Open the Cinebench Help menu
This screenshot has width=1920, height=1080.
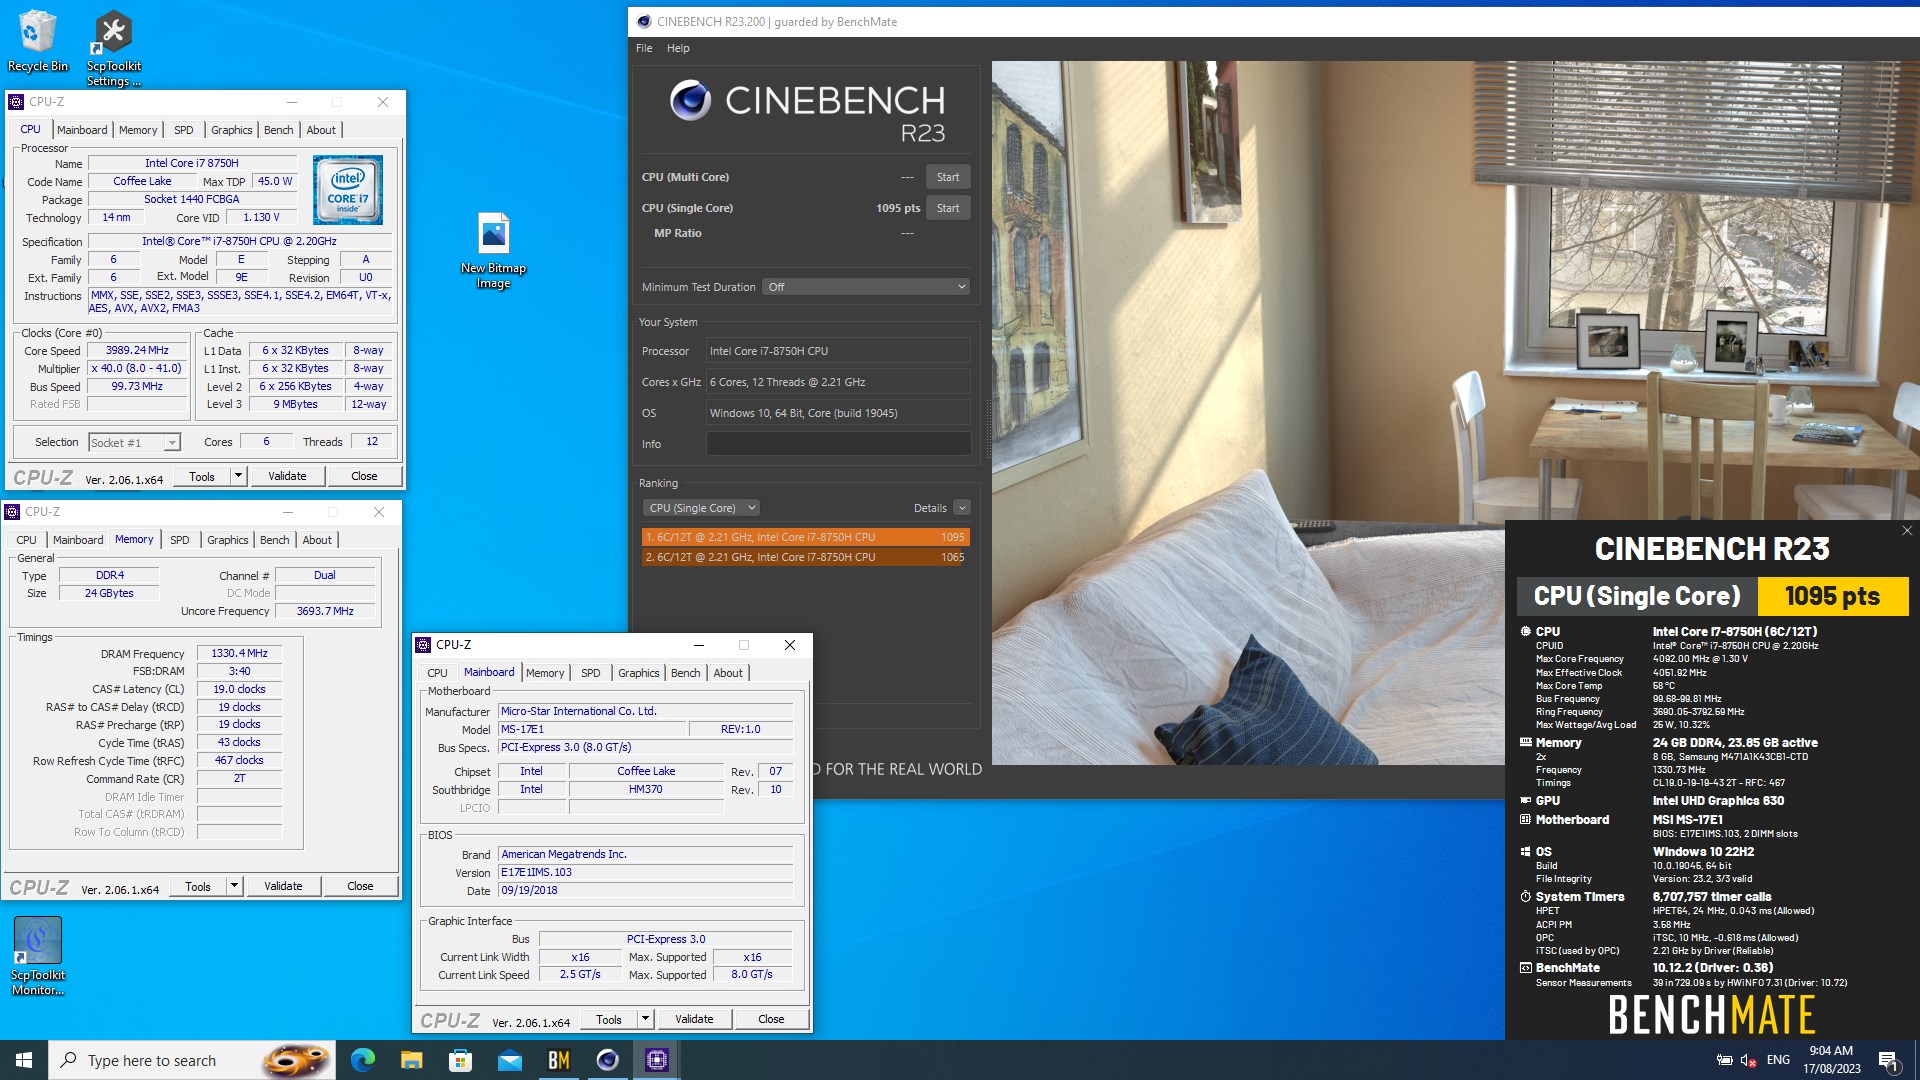[678, 48]
